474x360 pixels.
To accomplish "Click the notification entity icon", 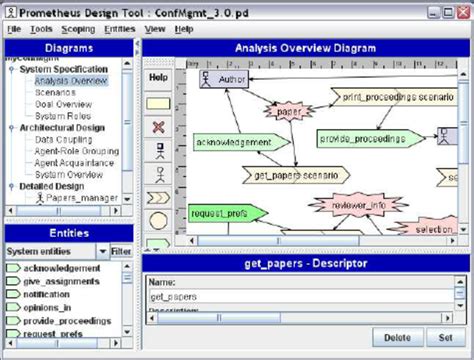I will (13, 294).
